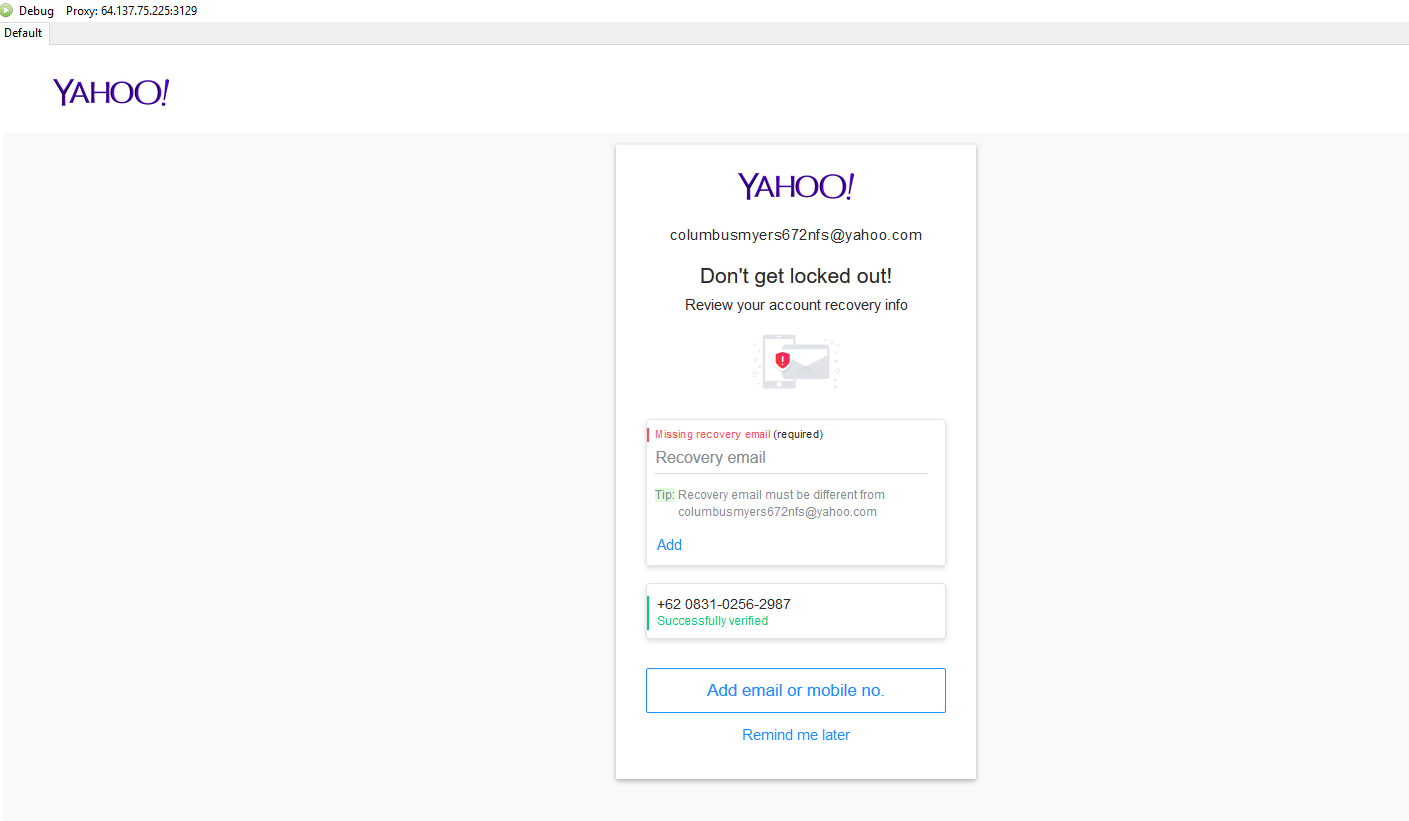This screenshot has width=1409, height=821.
Task: Click the account email below the card logo
Action: (796, 235)
